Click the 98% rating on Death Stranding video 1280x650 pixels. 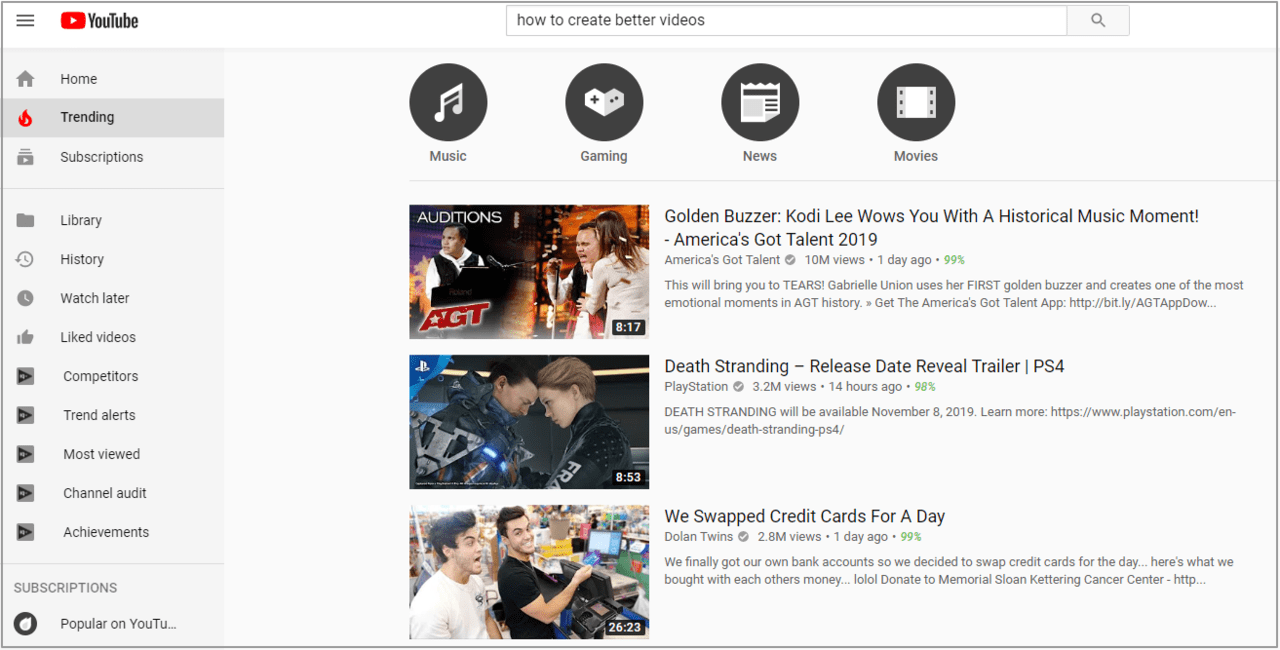[x=925, y=387]
